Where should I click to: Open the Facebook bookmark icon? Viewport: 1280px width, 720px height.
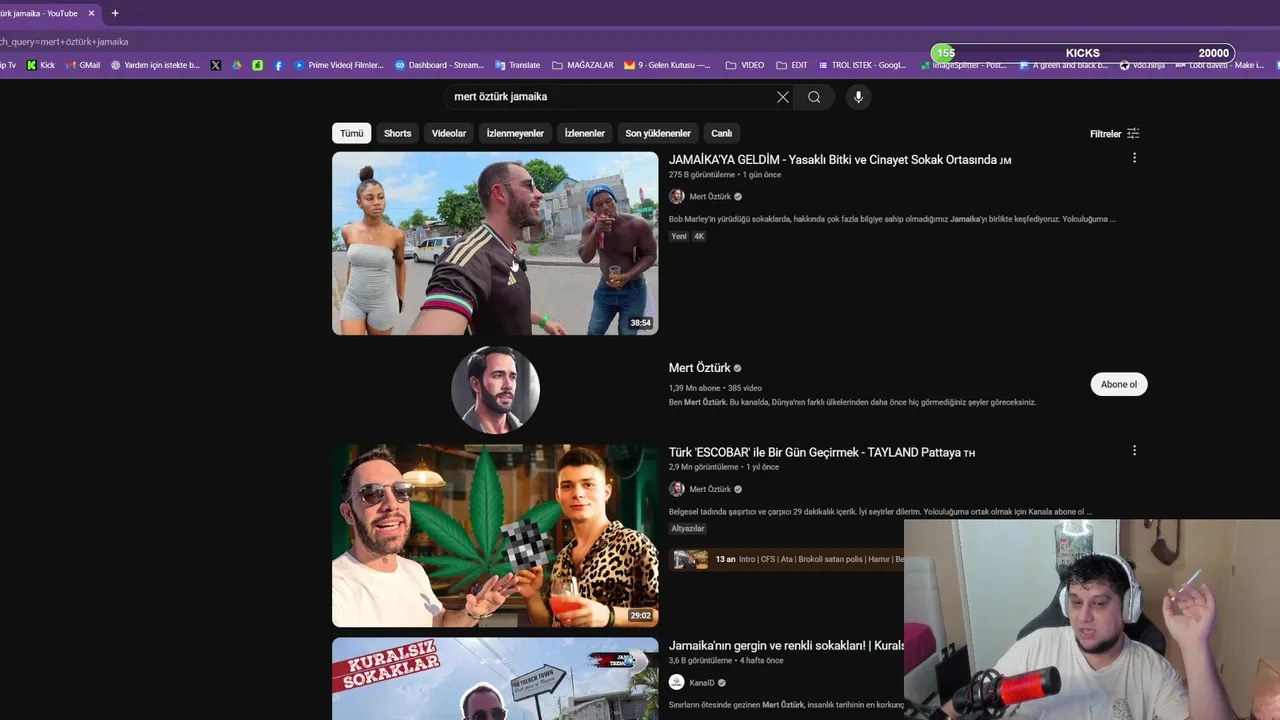(278, 65)
